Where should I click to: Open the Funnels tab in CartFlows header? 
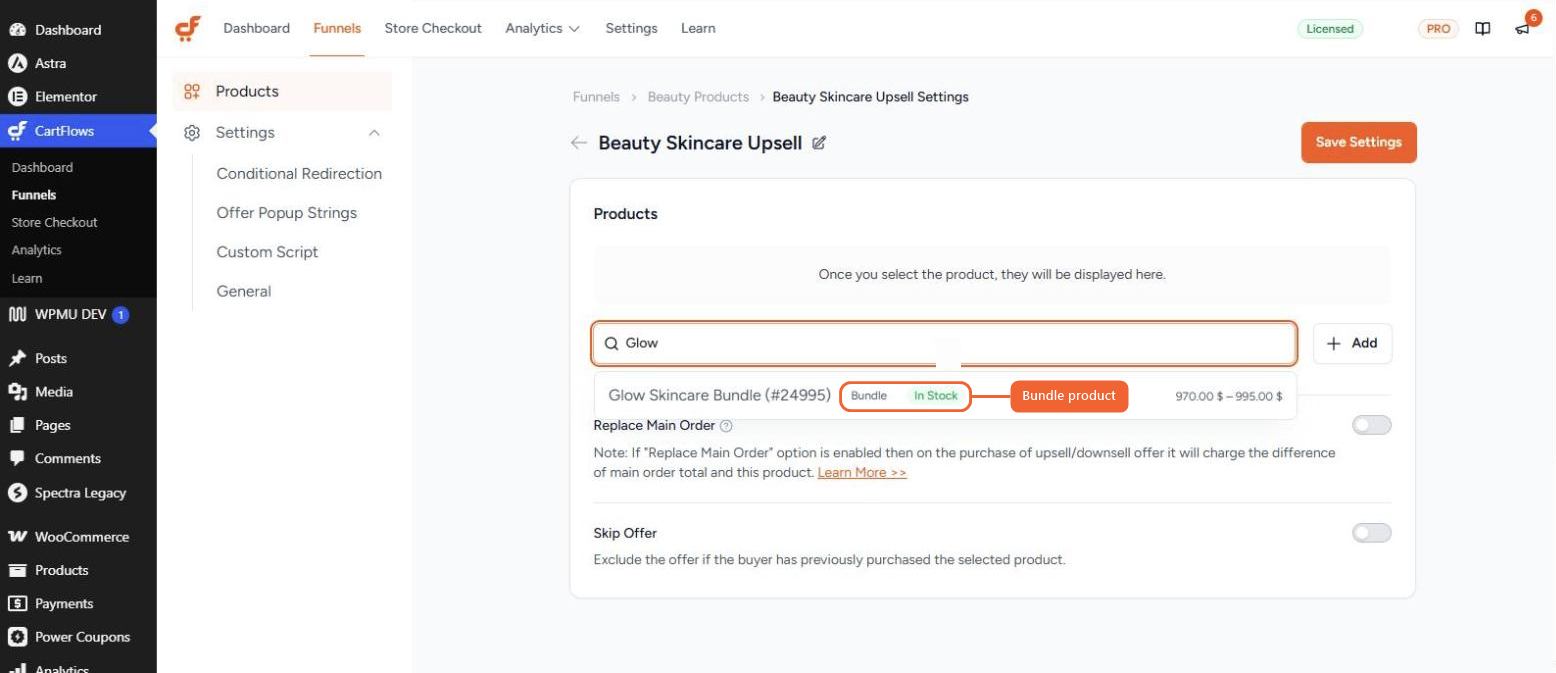[337, 28]
